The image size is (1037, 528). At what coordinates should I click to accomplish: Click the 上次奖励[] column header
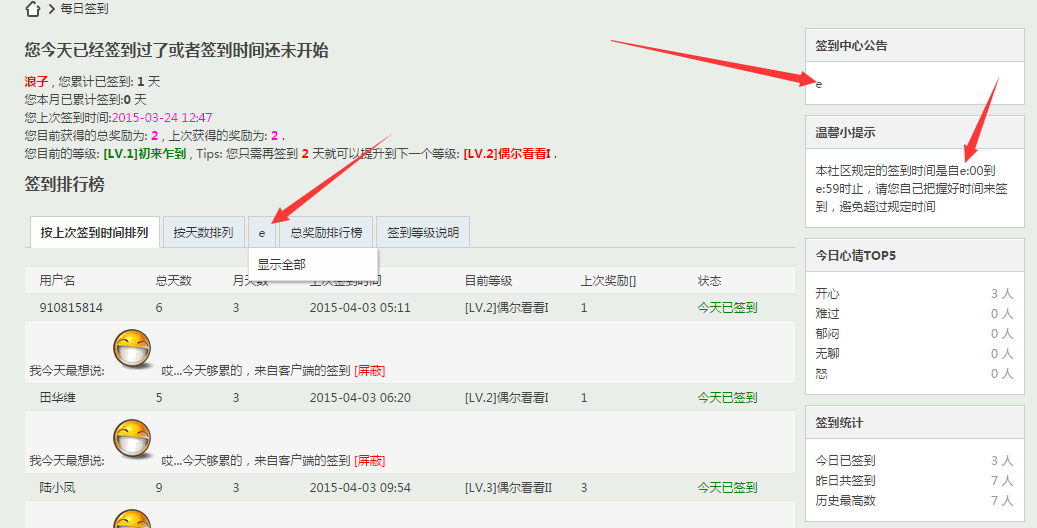tap(608, 281)
